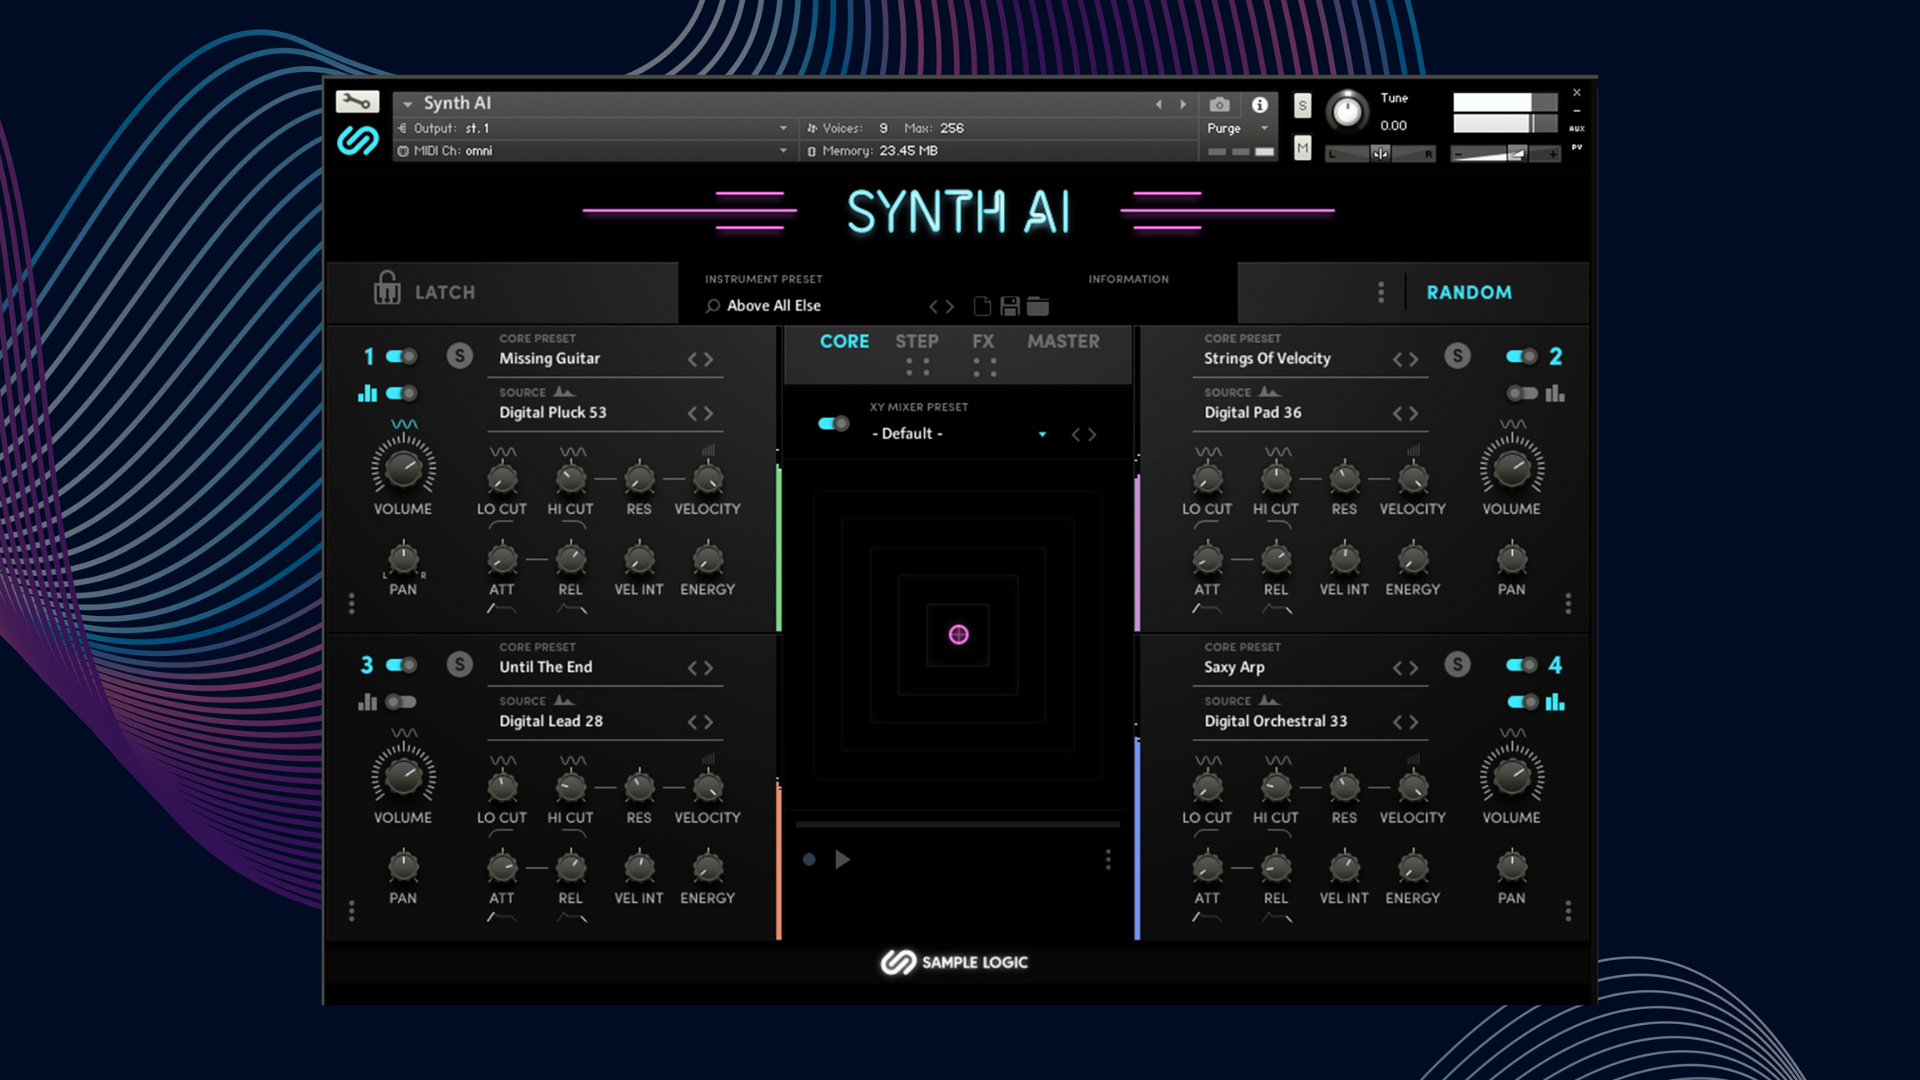Disable channel 3 Until The End

click(x=403, y=664)
